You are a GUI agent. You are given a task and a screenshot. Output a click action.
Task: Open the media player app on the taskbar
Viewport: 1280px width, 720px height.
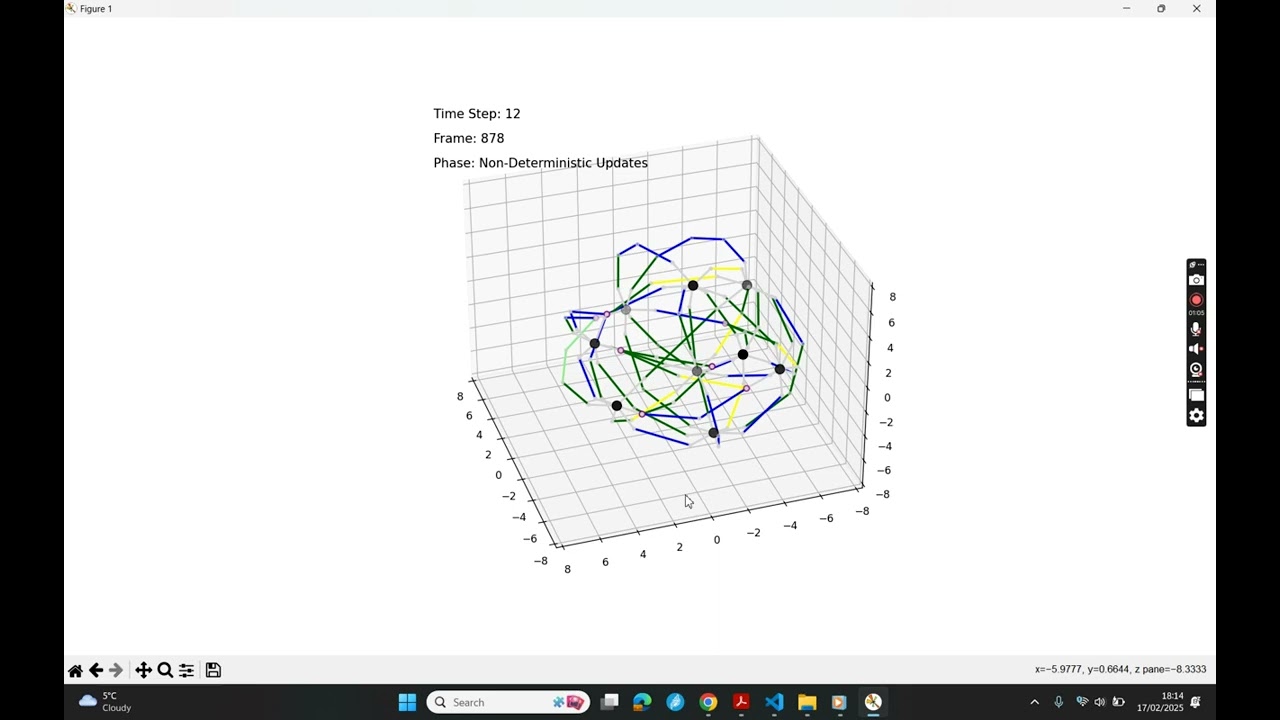[x=839, y=702]
